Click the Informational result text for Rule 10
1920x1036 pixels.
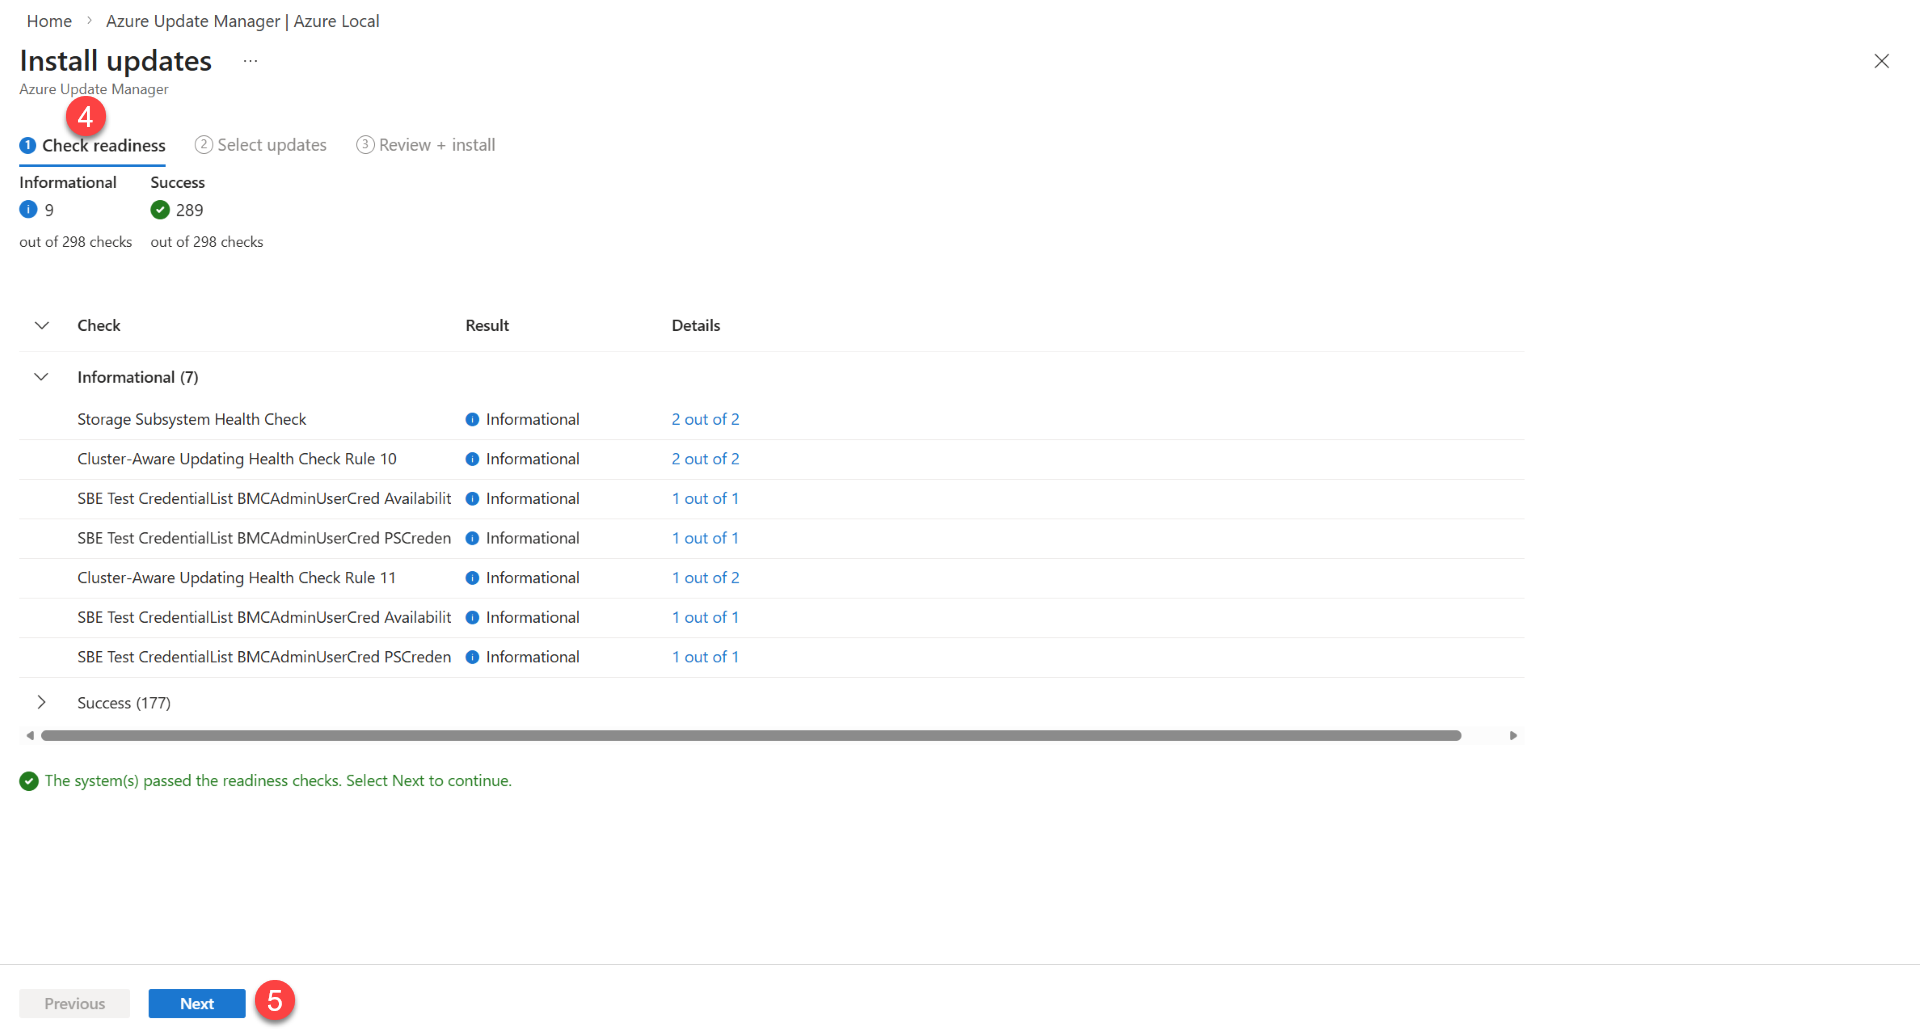(533, 459)
